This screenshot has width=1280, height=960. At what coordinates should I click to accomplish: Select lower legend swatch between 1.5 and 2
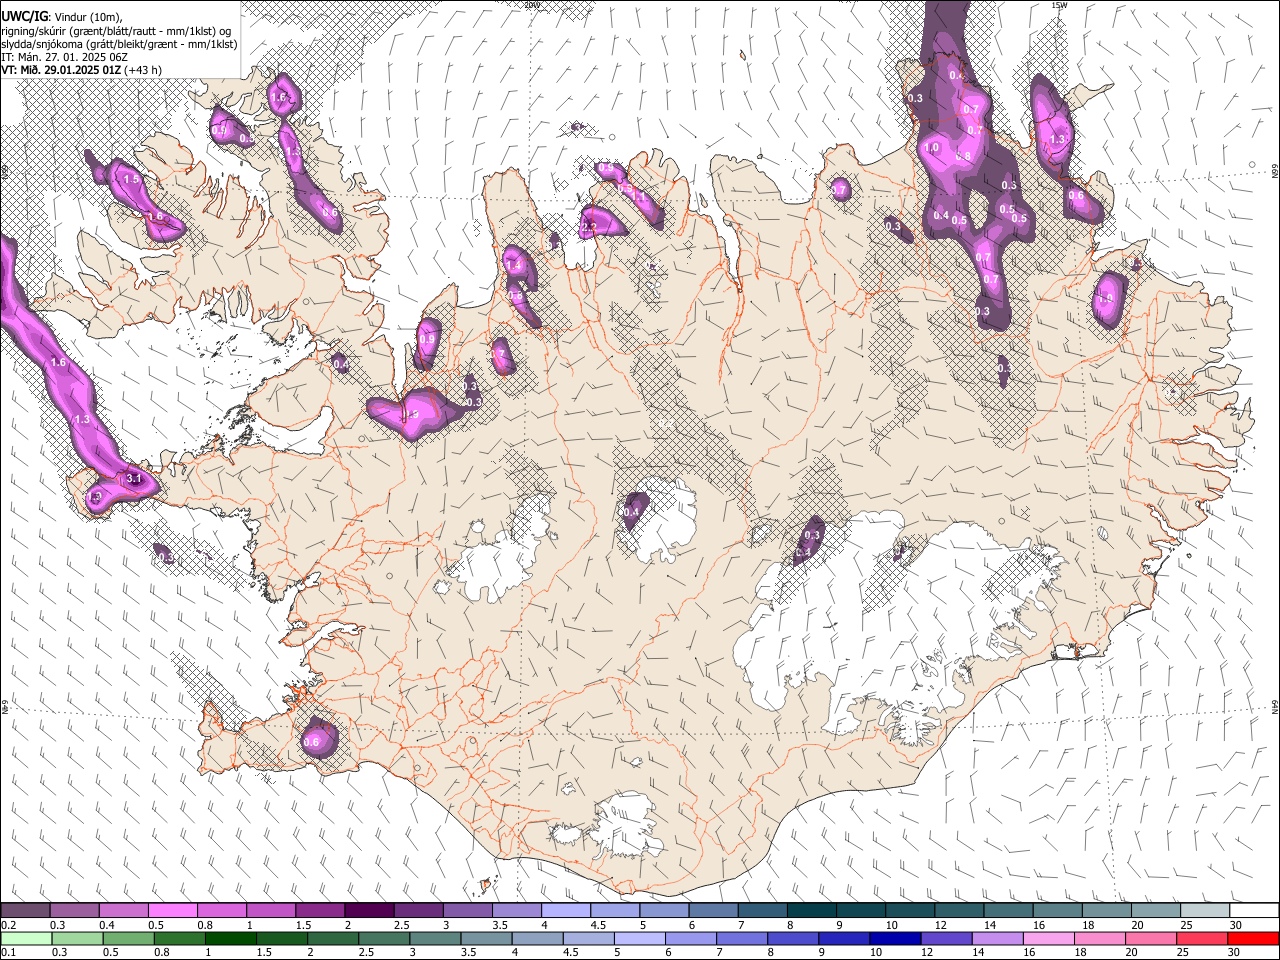[282, 938]
